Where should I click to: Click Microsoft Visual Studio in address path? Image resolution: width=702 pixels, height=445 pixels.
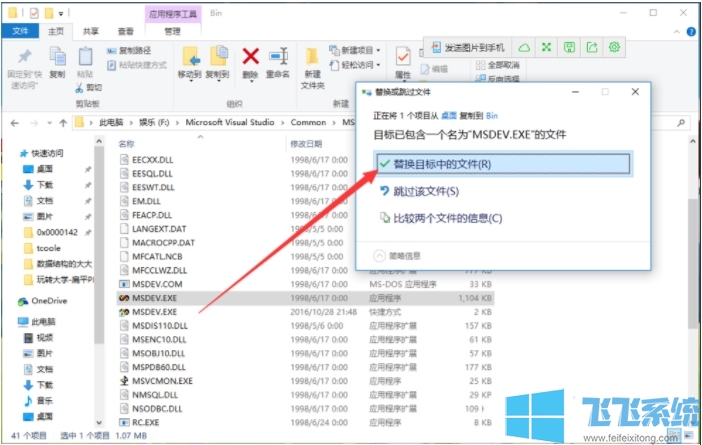tap(230, 122)
